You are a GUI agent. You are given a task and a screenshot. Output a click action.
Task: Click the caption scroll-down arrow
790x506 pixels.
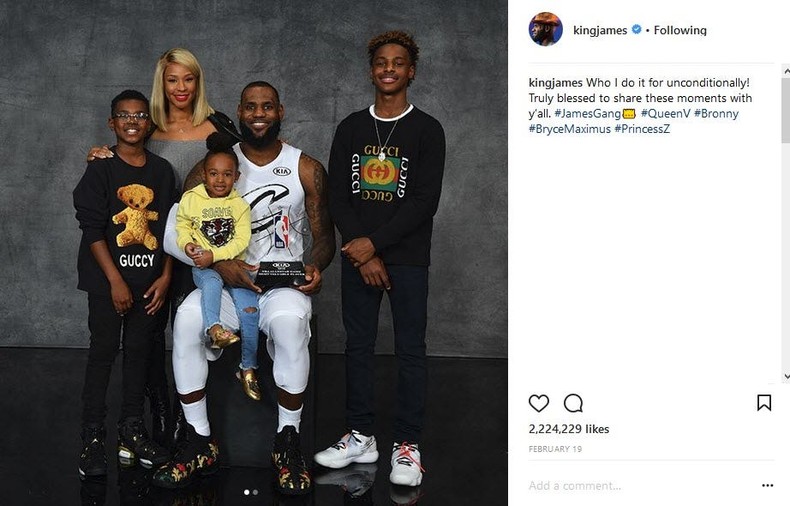click(x=786, y=377)
